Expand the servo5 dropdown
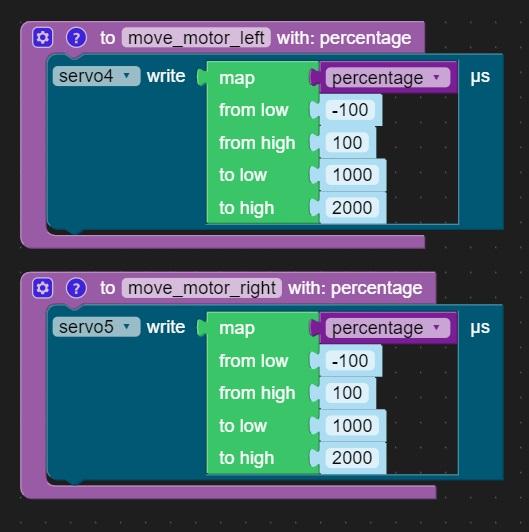The width and height of the screenshot is (529, 532). [96, 327]
